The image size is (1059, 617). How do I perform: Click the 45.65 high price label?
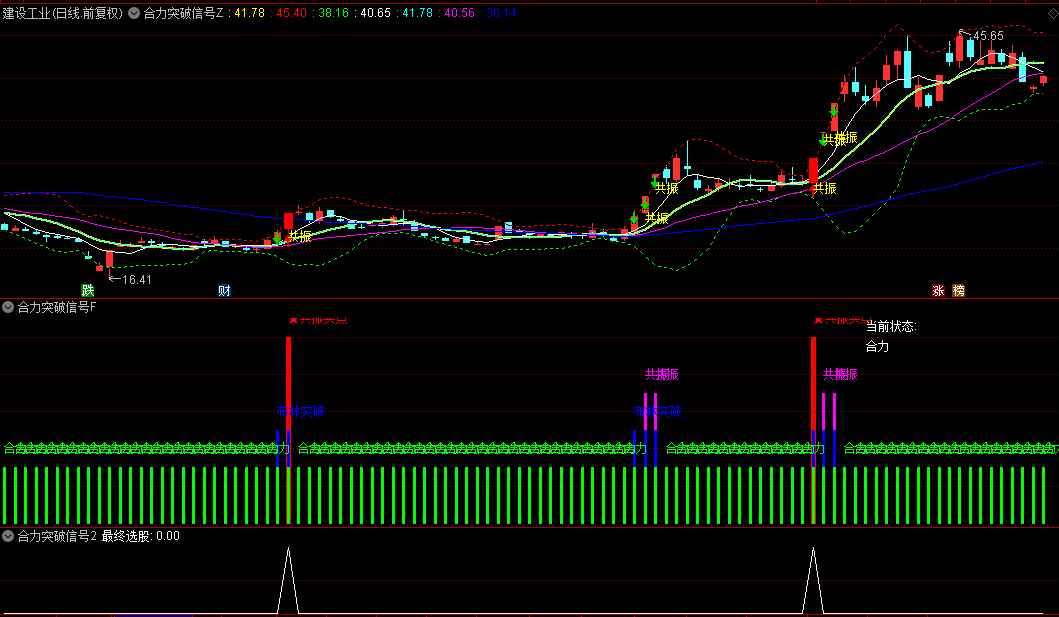click(x=988, y=36)
